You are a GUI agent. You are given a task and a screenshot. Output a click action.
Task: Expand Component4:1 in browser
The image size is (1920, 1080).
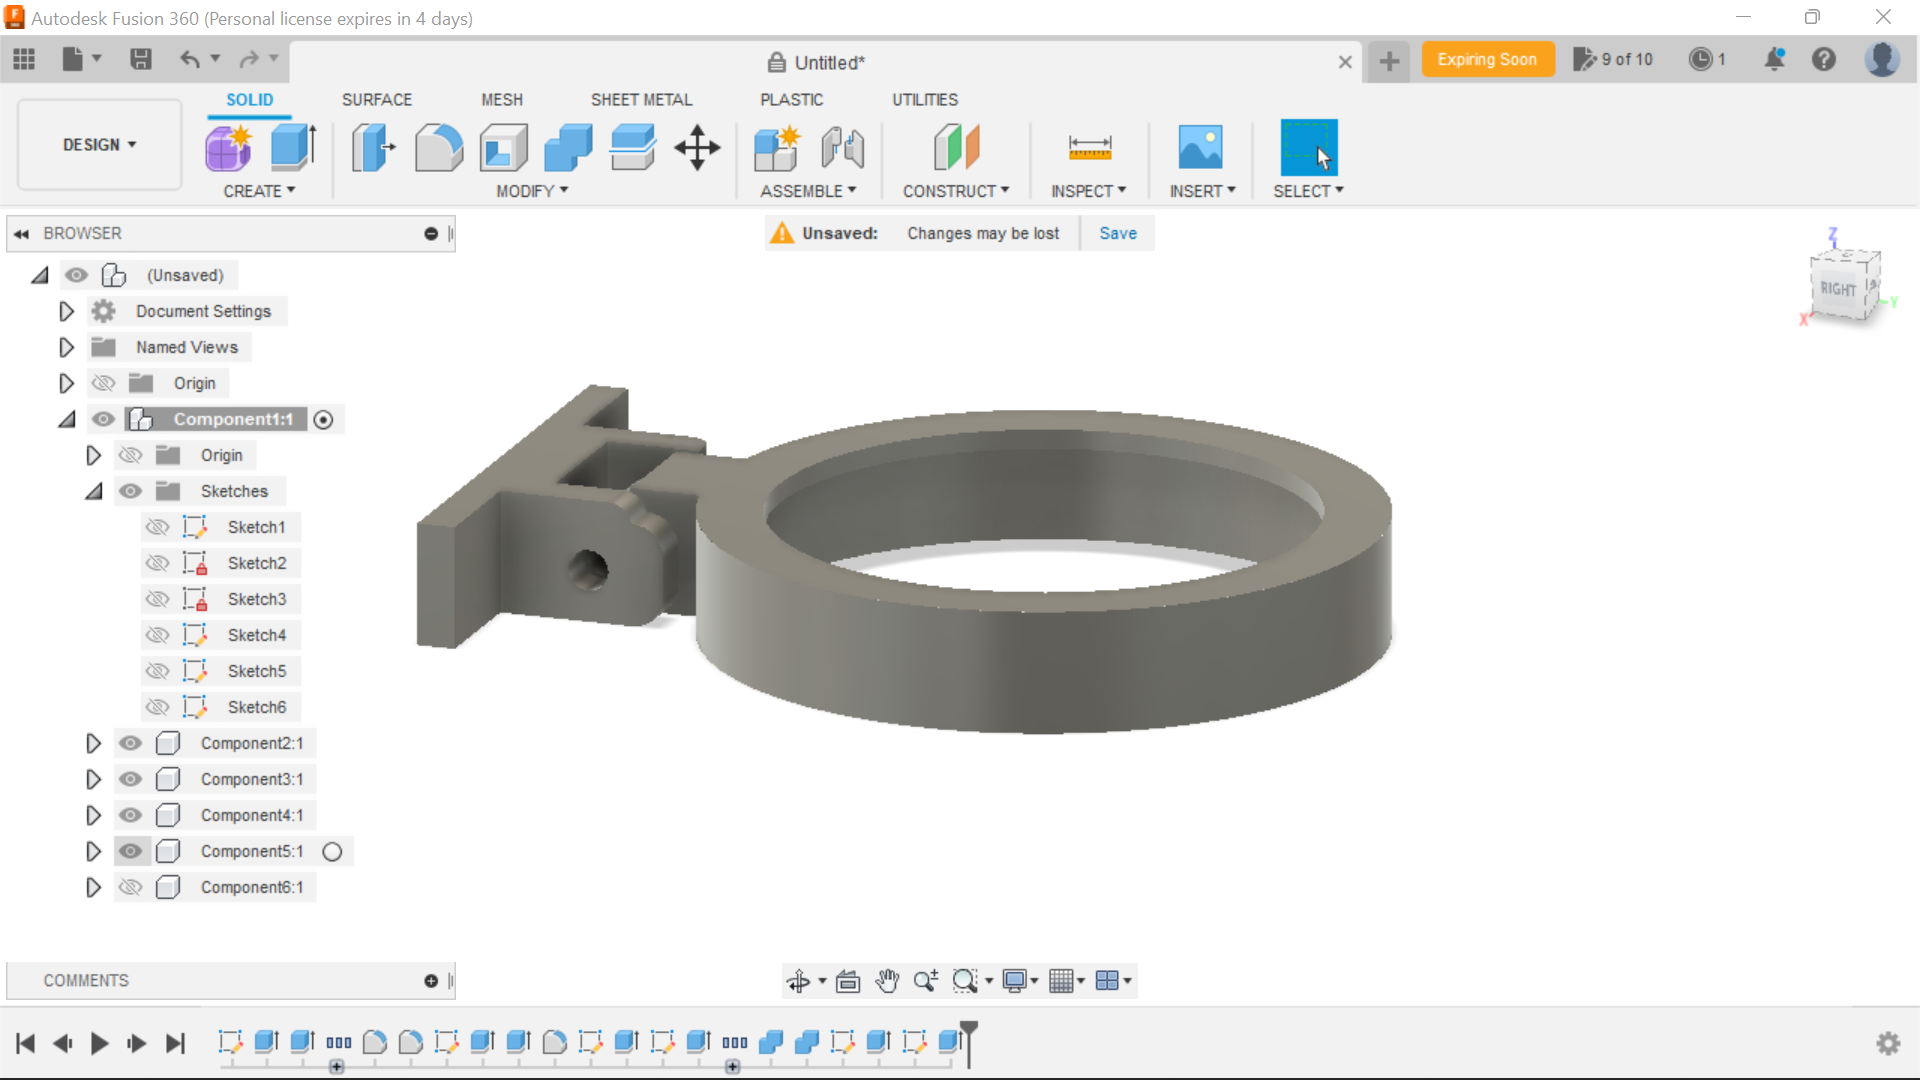94,815
